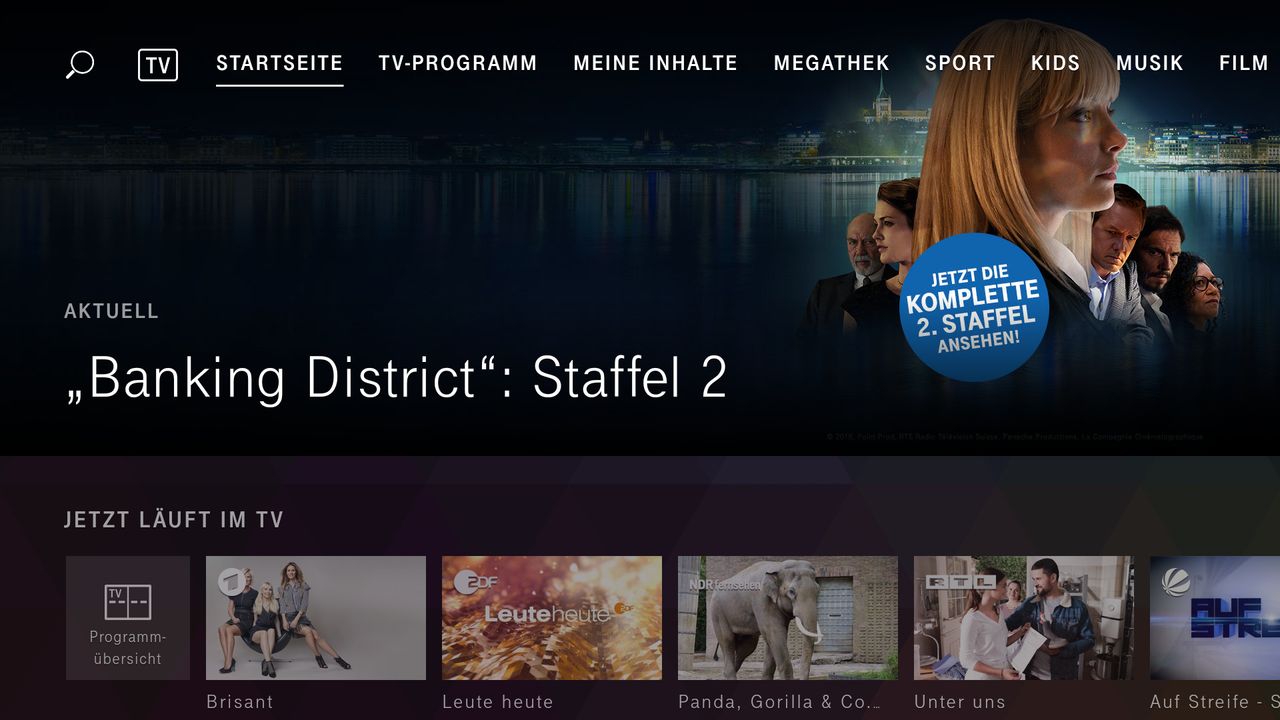Click the Banking District cast artwork

[x=1015, y=200]
